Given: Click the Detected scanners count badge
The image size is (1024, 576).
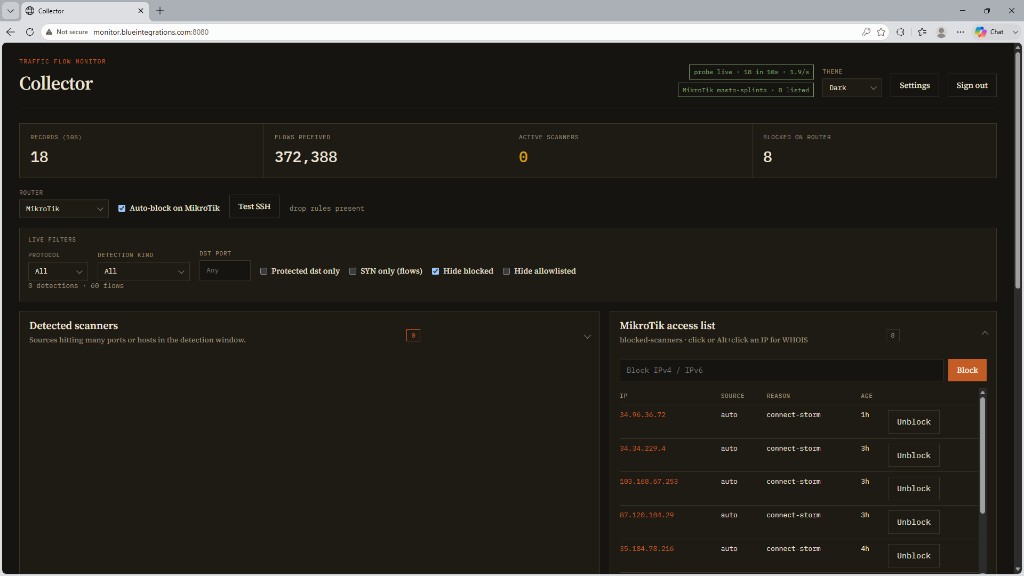Looking at the screenshot, I should [413, 336].
